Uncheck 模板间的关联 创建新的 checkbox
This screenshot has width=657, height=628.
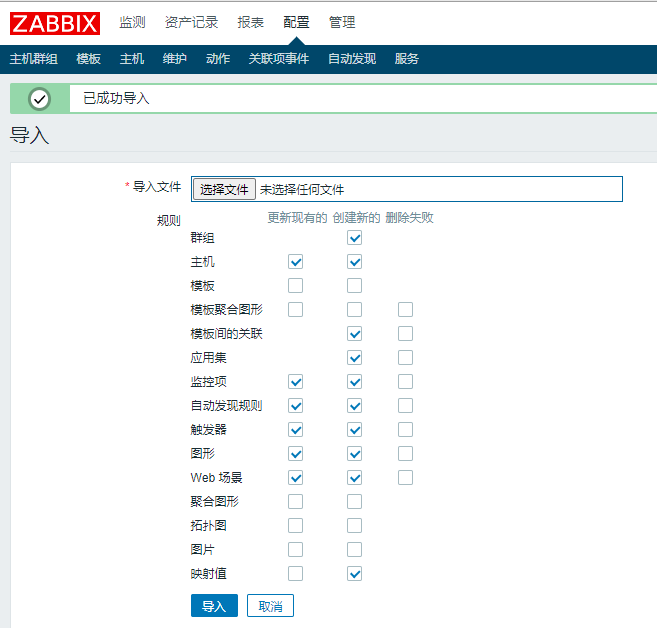(354, 334)
